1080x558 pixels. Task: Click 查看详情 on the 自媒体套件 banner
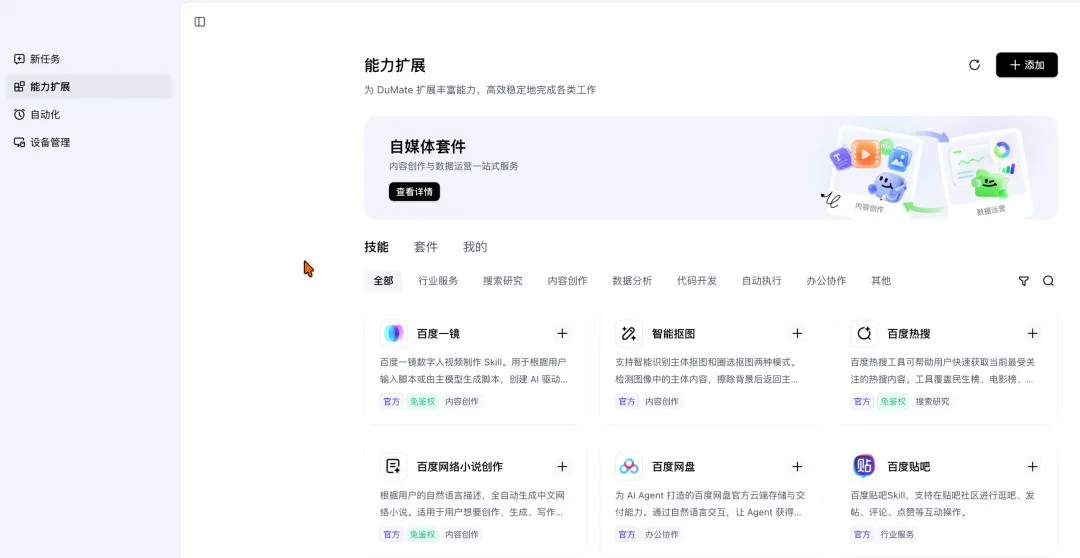point(414,192)
